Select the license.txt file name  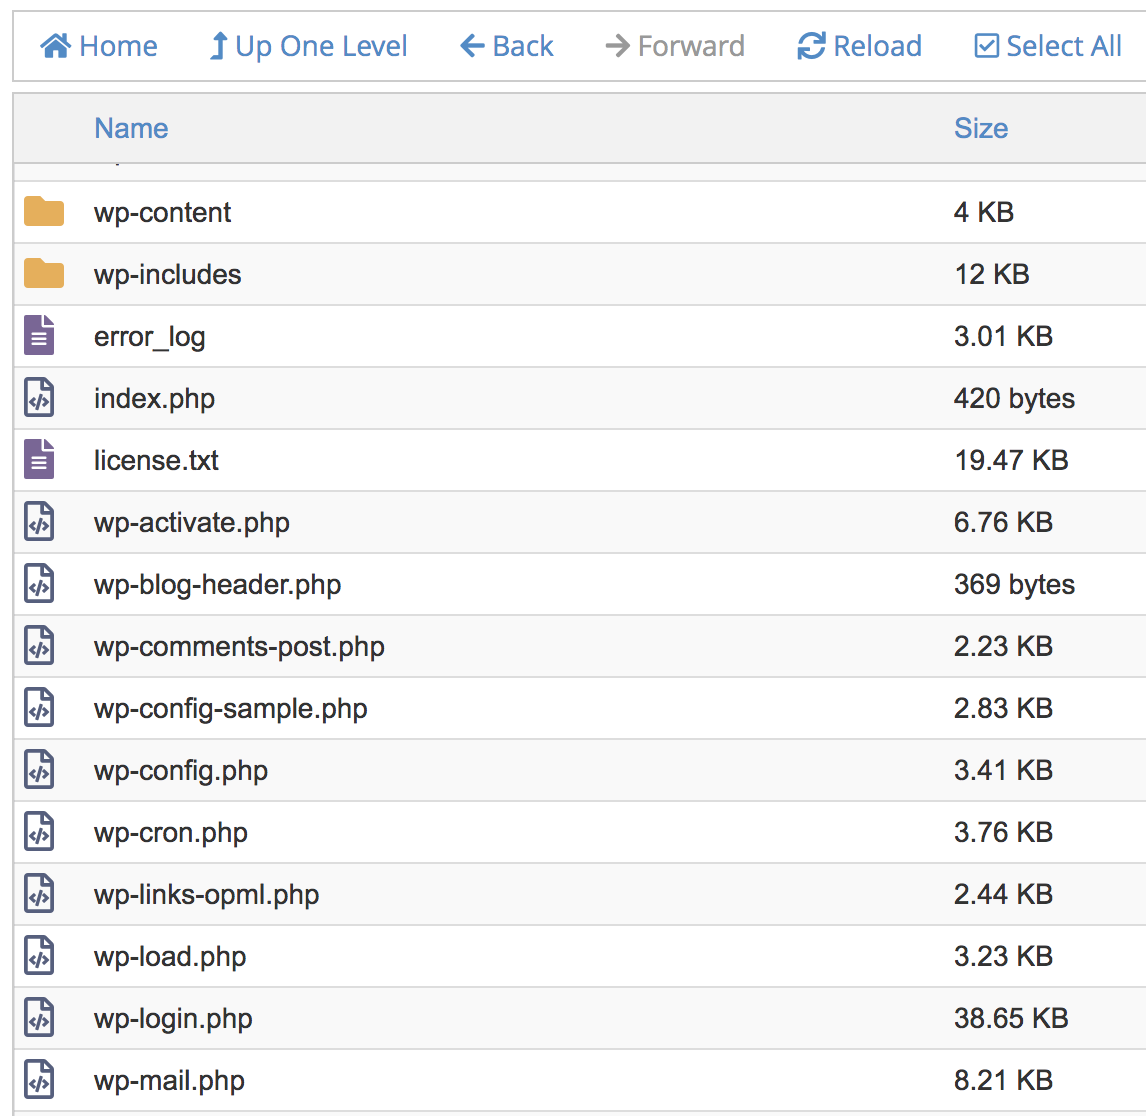tap(156, 460)
